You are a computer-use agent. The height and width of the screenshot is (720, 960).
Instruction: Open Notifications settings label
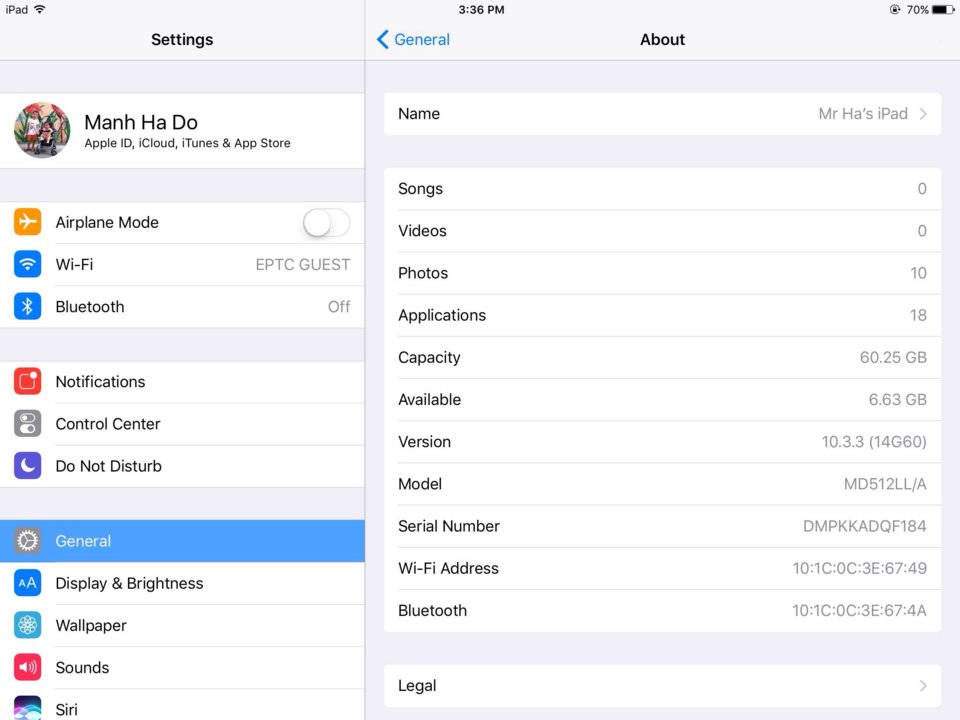(100, 381)
